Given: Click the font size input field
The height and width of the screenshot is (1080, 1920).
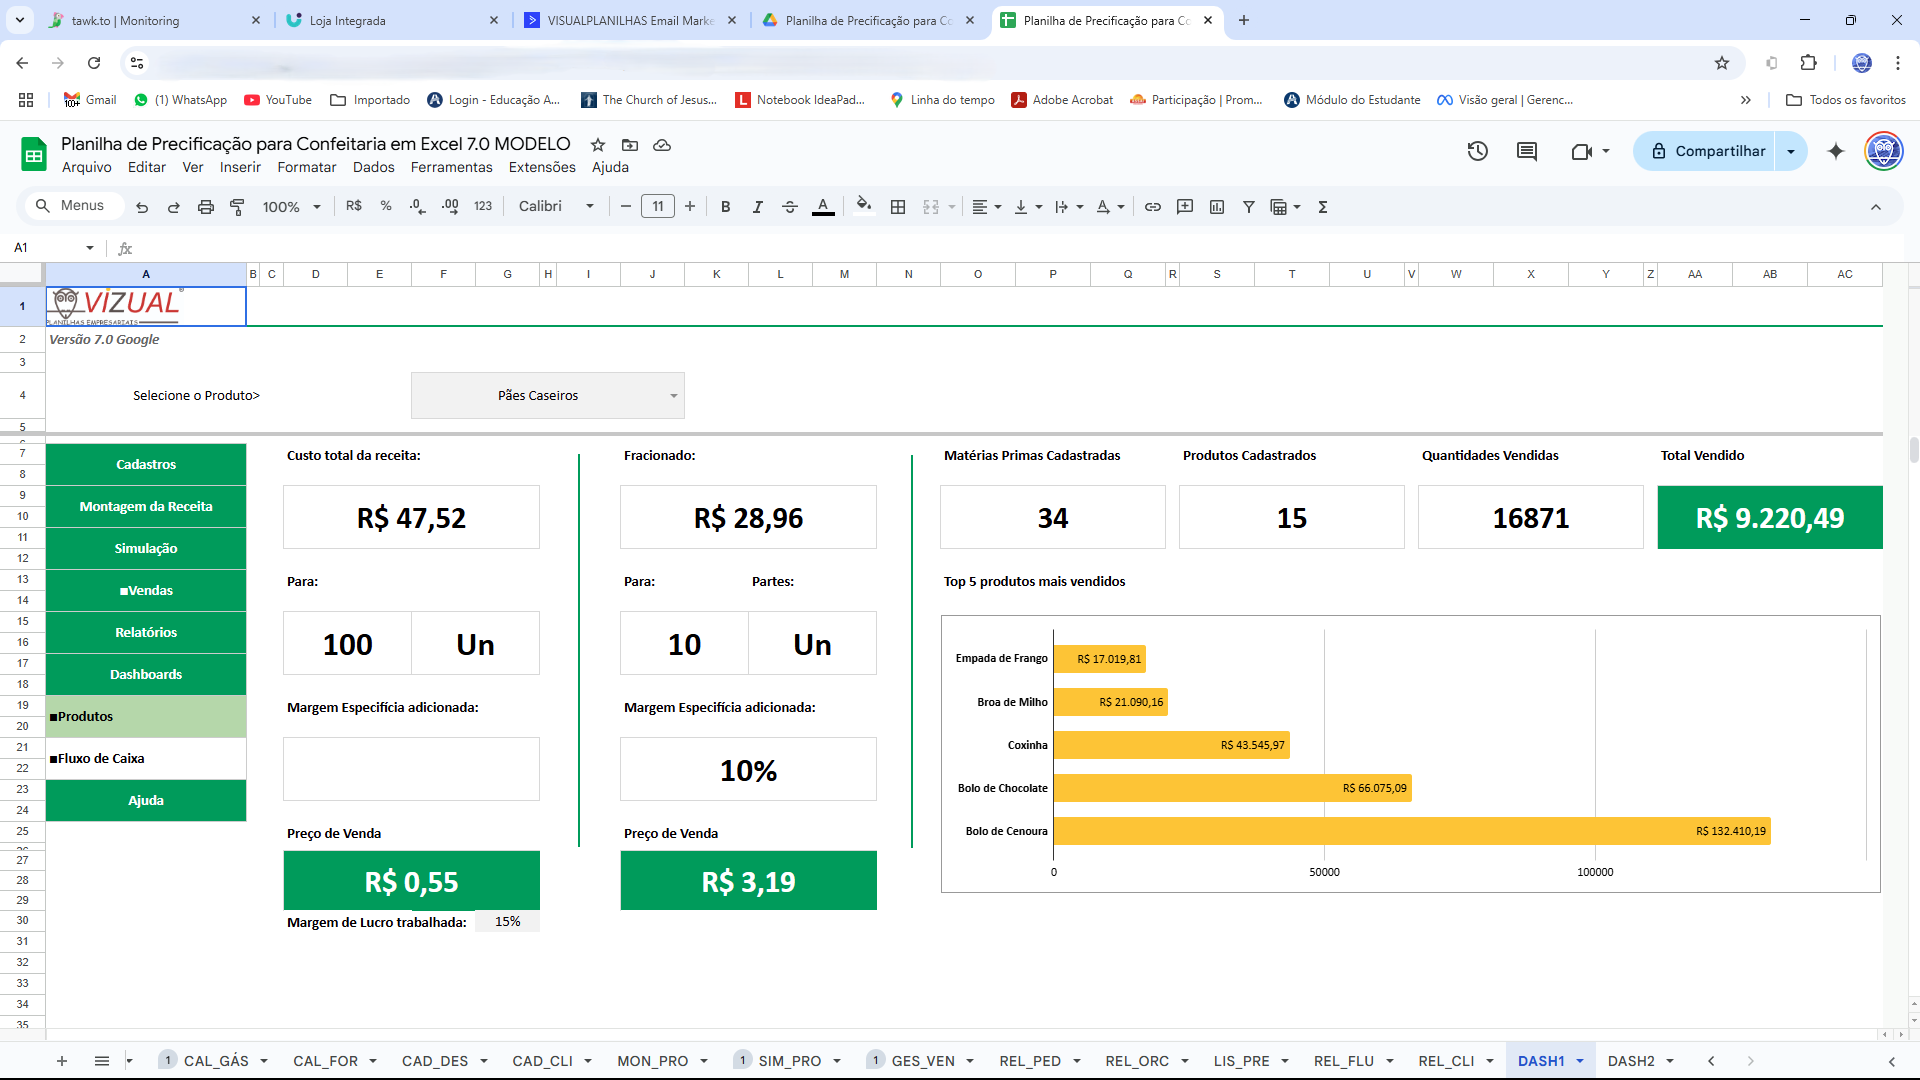Looking at the screenshot, I should pos(657,207).
